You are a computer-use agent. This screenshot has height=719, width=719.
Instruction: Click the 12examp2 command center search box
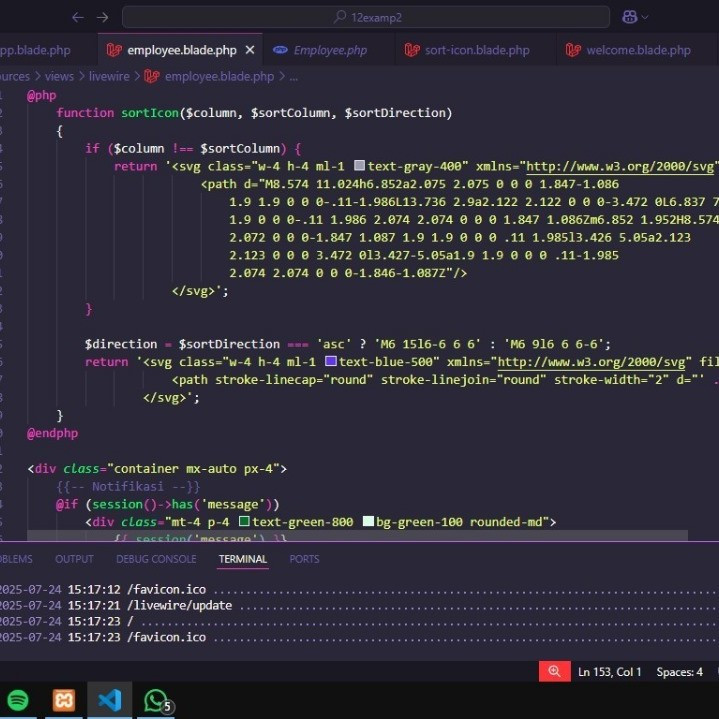[x=365, y=17]
